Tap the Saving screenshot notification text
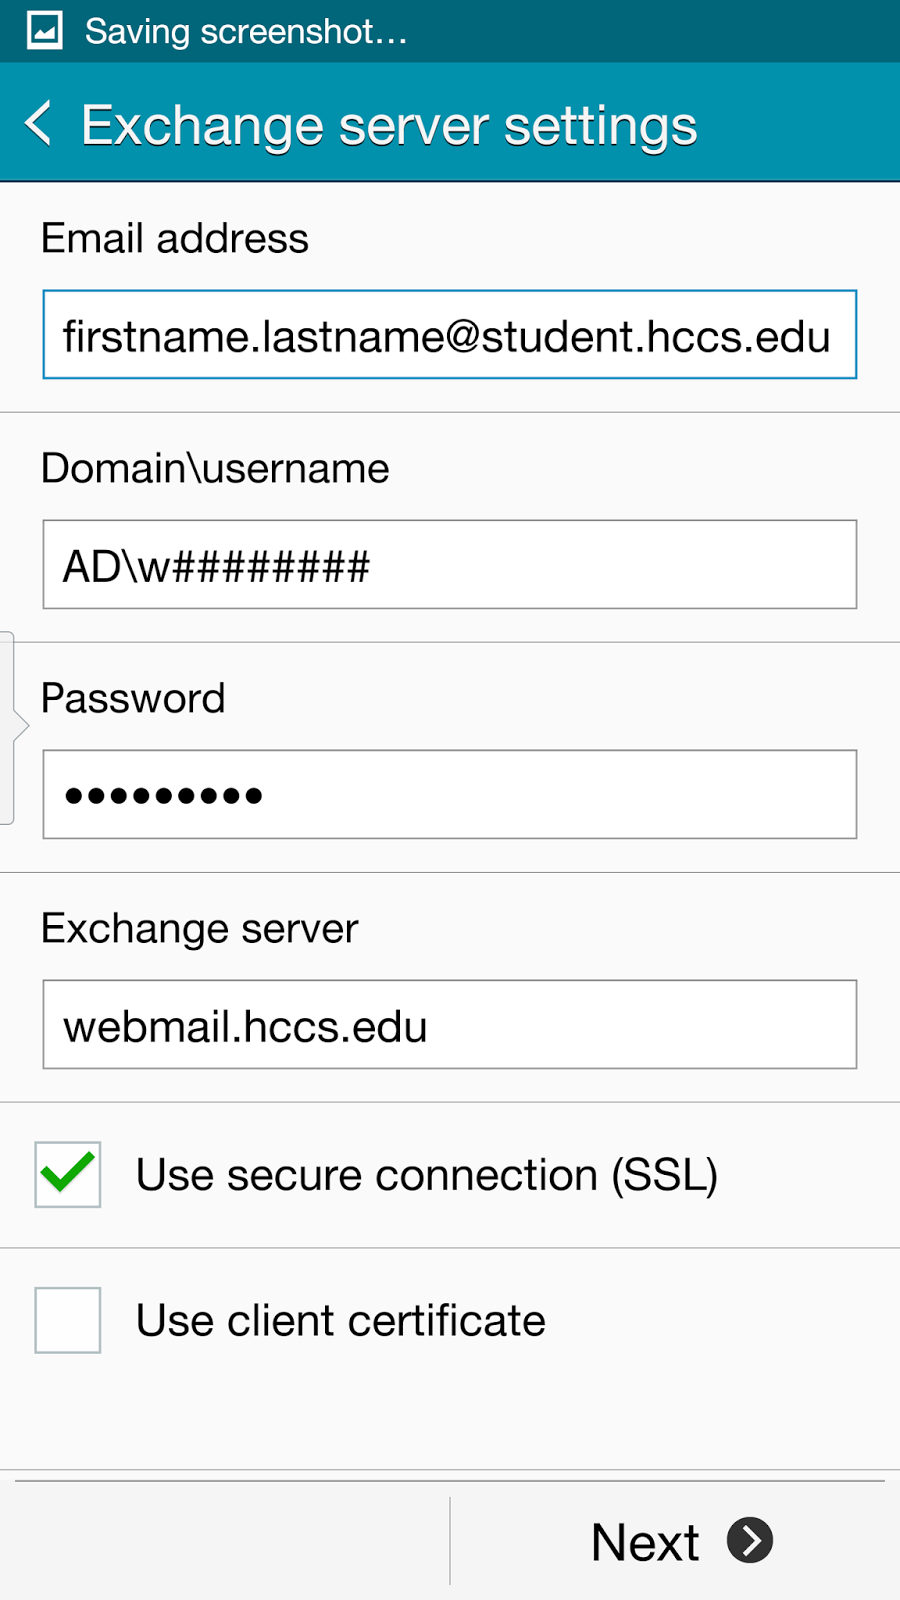The height and width of the screenshot is (1600, 900). (246, 32)
